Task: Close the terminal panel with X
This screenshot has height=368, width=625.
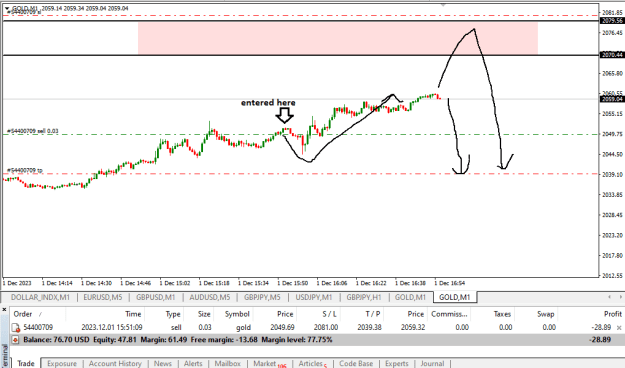Action: (4, 309)
